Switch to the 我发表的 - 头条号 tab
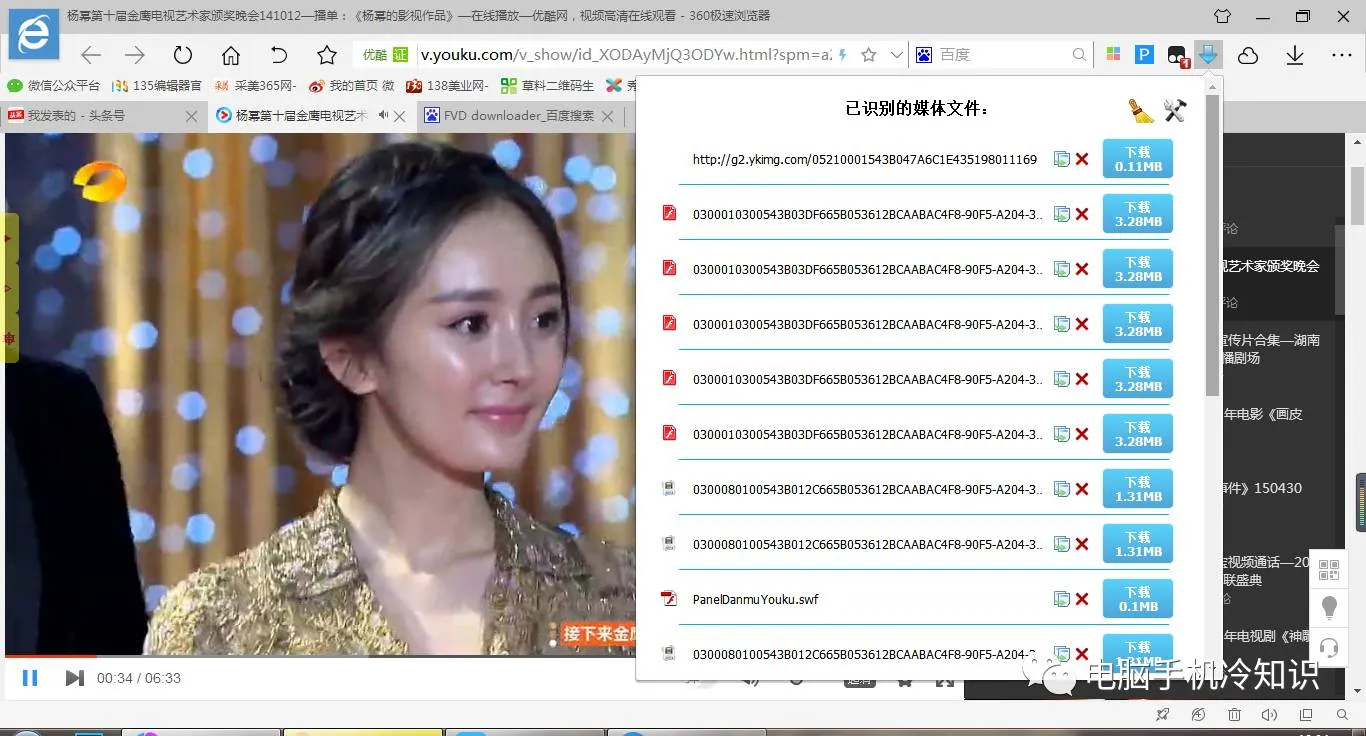Image resolution: width=1366 pixels, height=736 pixels. point(90,115)
